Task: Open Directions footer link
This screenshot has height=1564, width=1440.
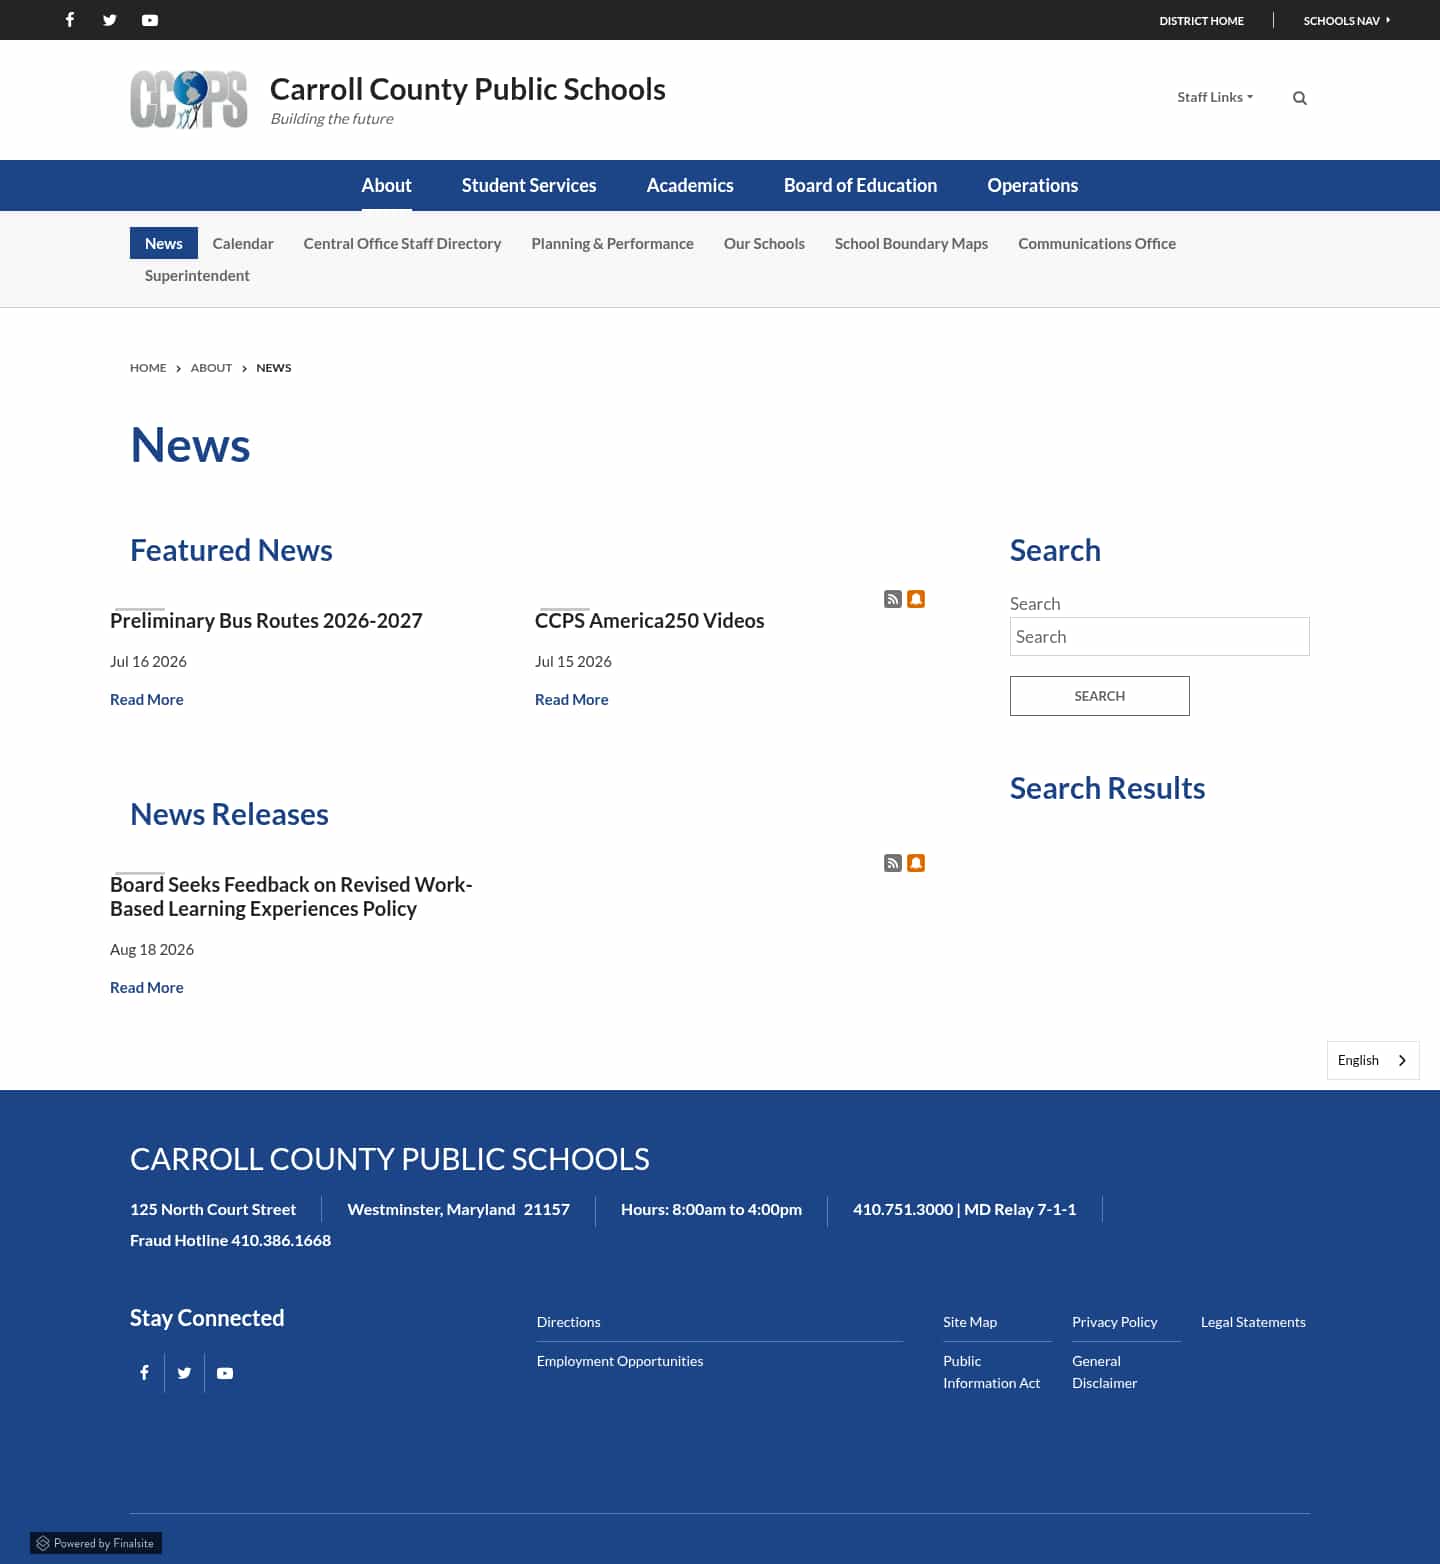Action: coord(569,1322)
